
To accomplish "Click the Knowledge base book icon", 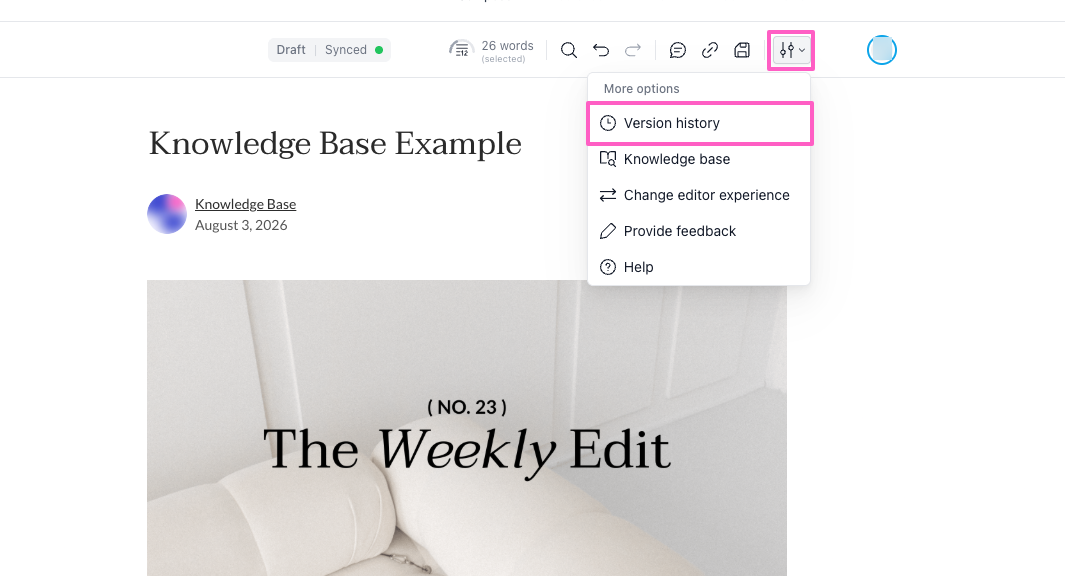I will pos(608,159).
